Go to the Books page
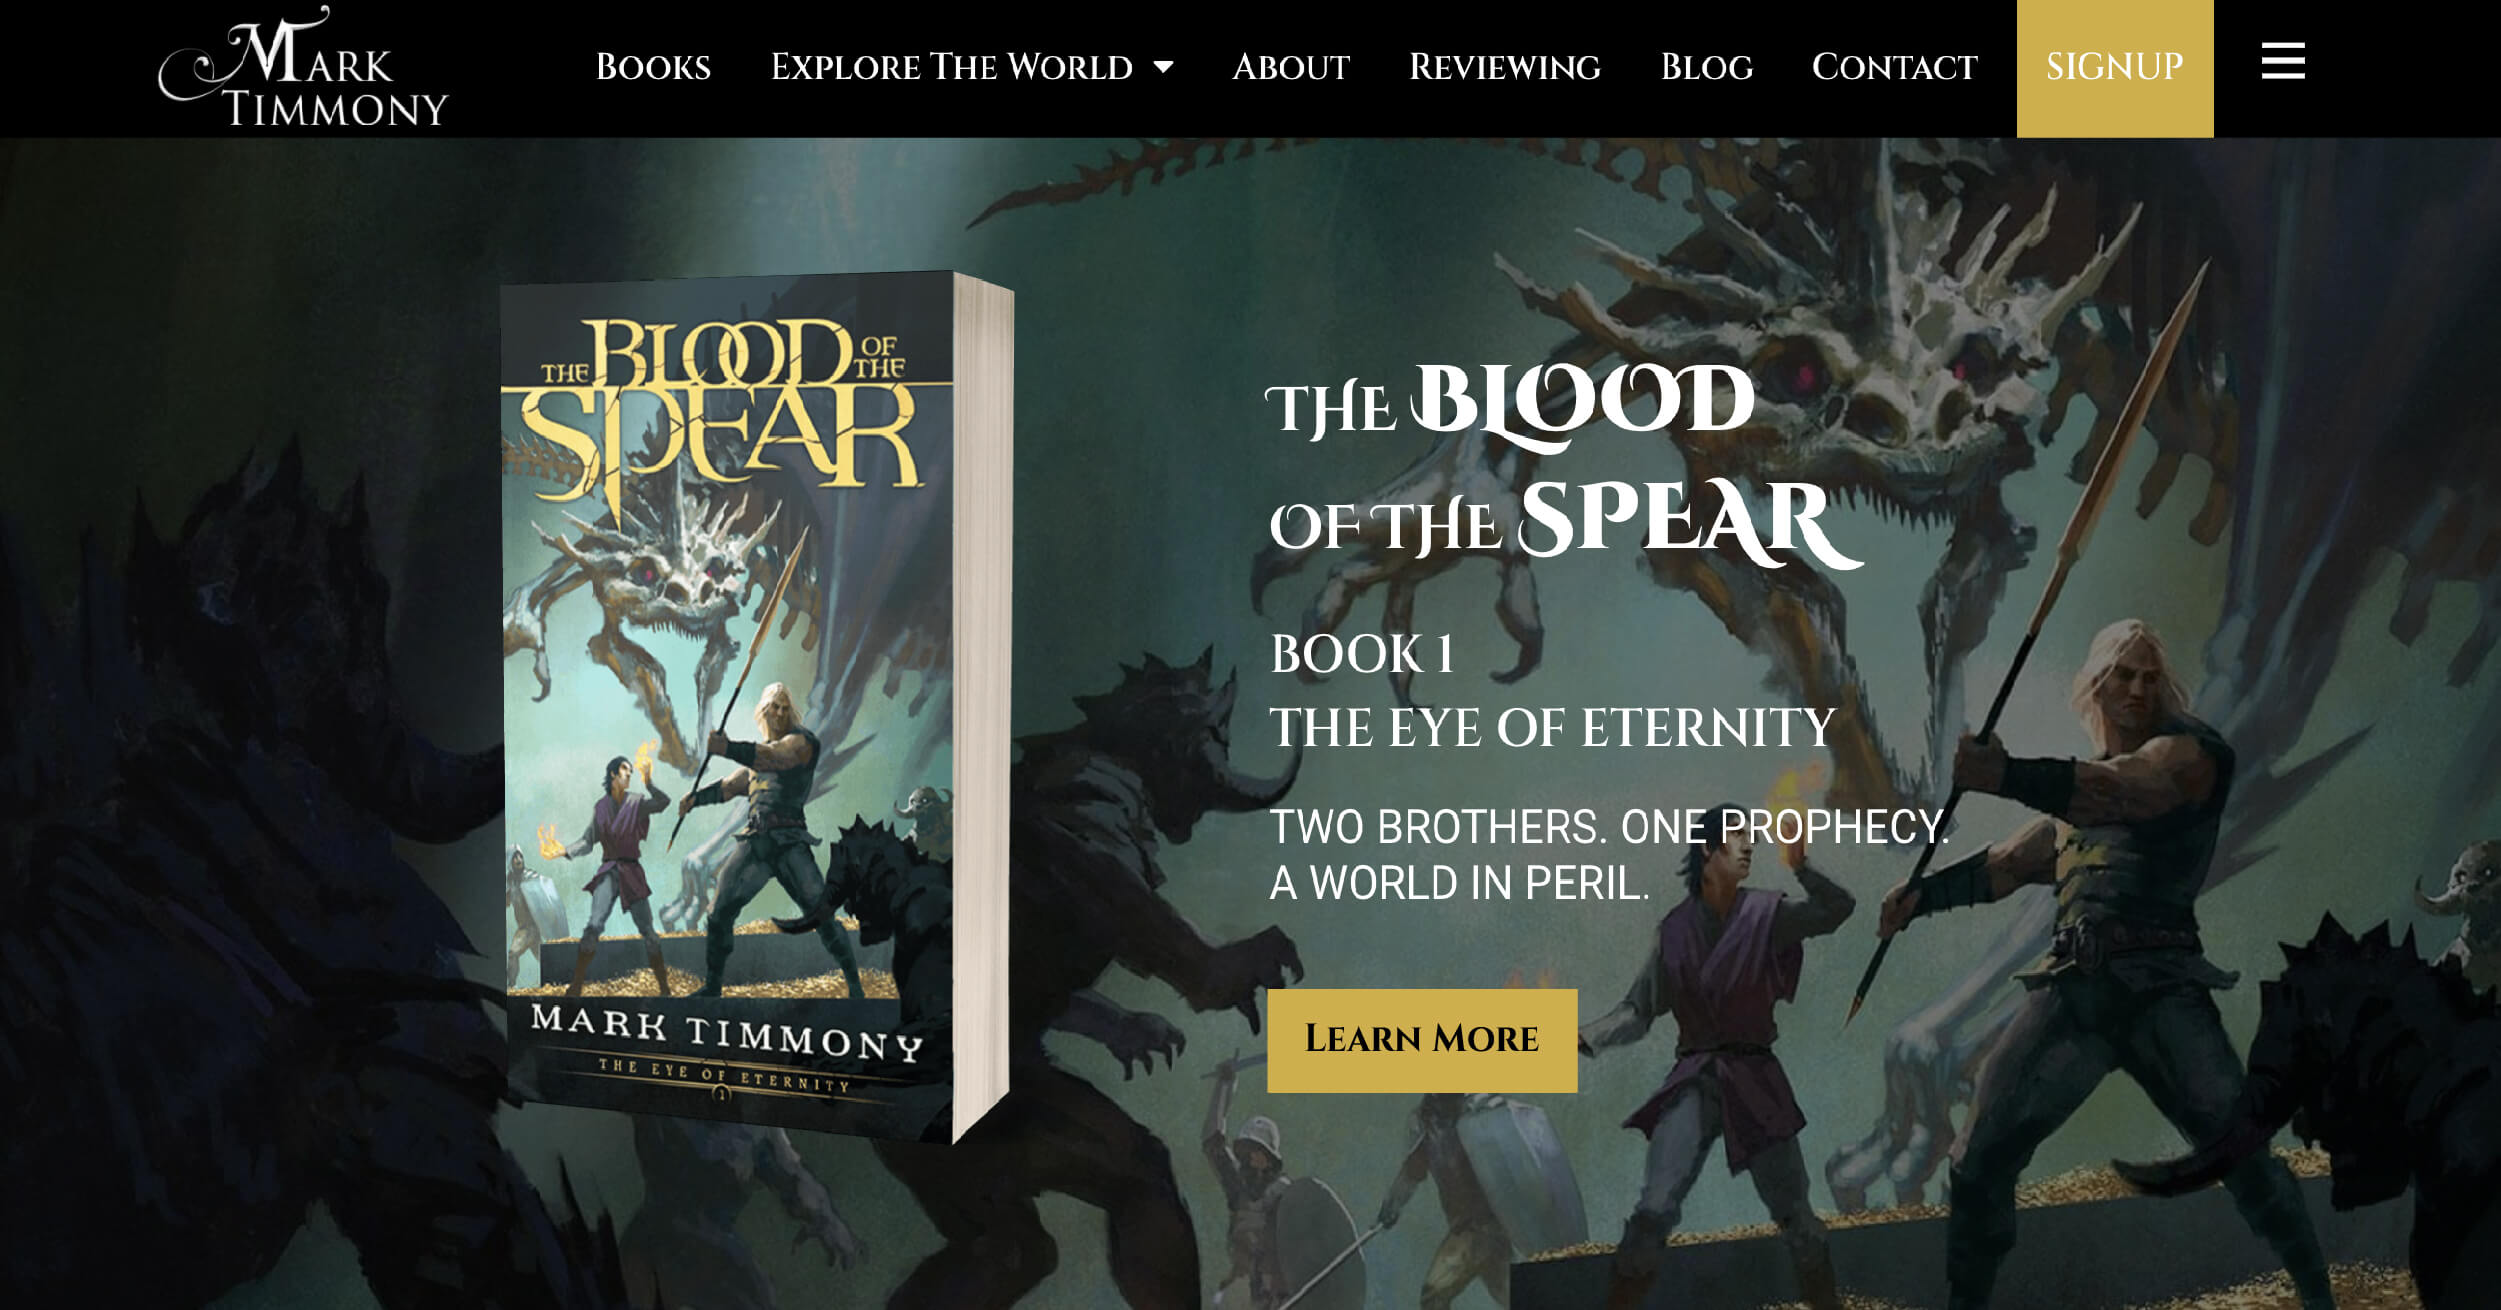Viewport: 2501px width, 1310px height. 653,67
